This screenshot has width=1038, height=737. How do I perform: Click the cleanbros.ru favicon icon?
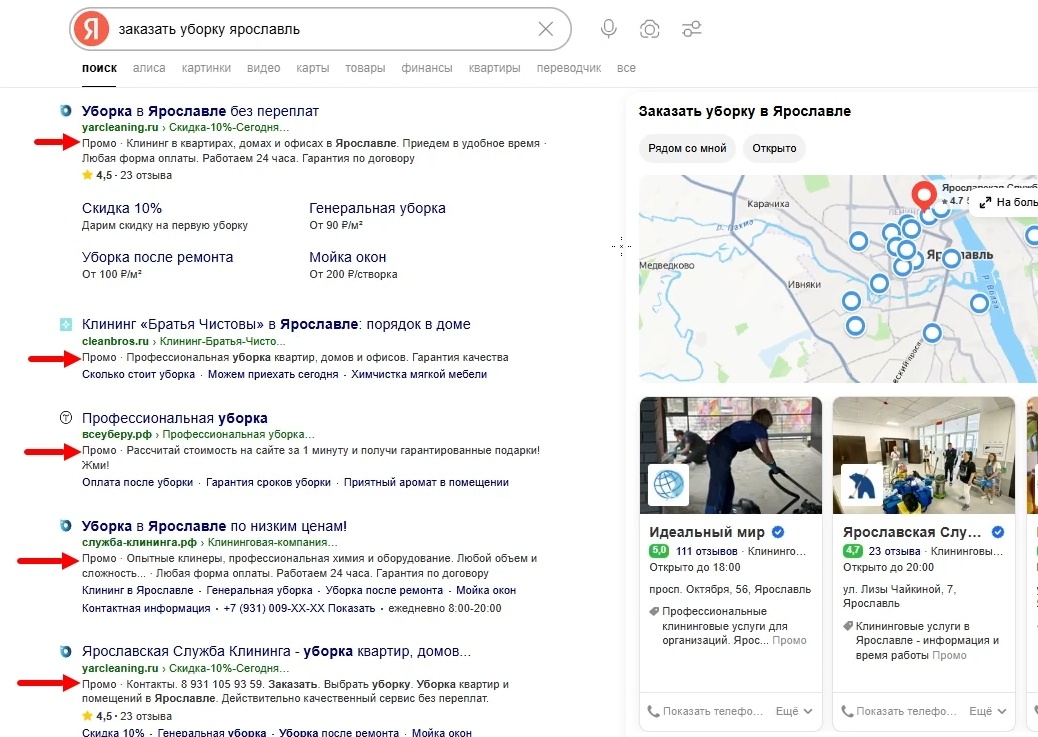click(66, 324)
